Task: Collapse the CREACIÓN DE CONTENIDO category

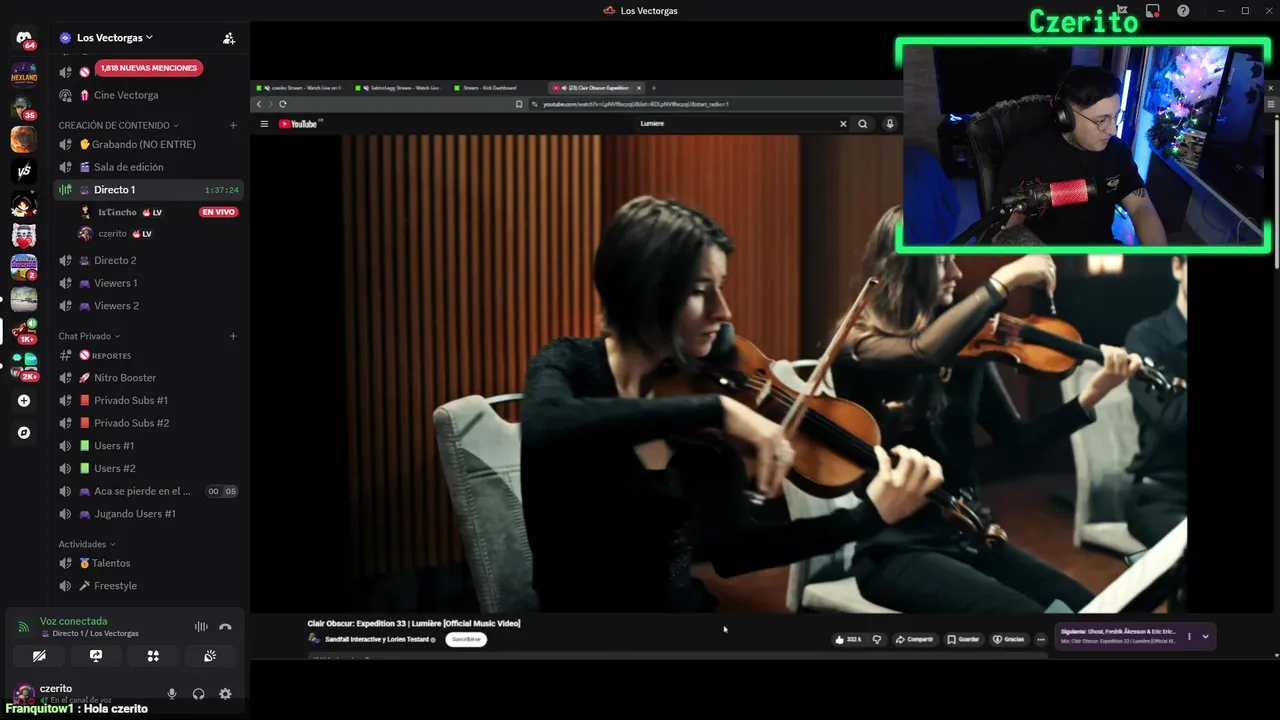Action: click(118, 125)
